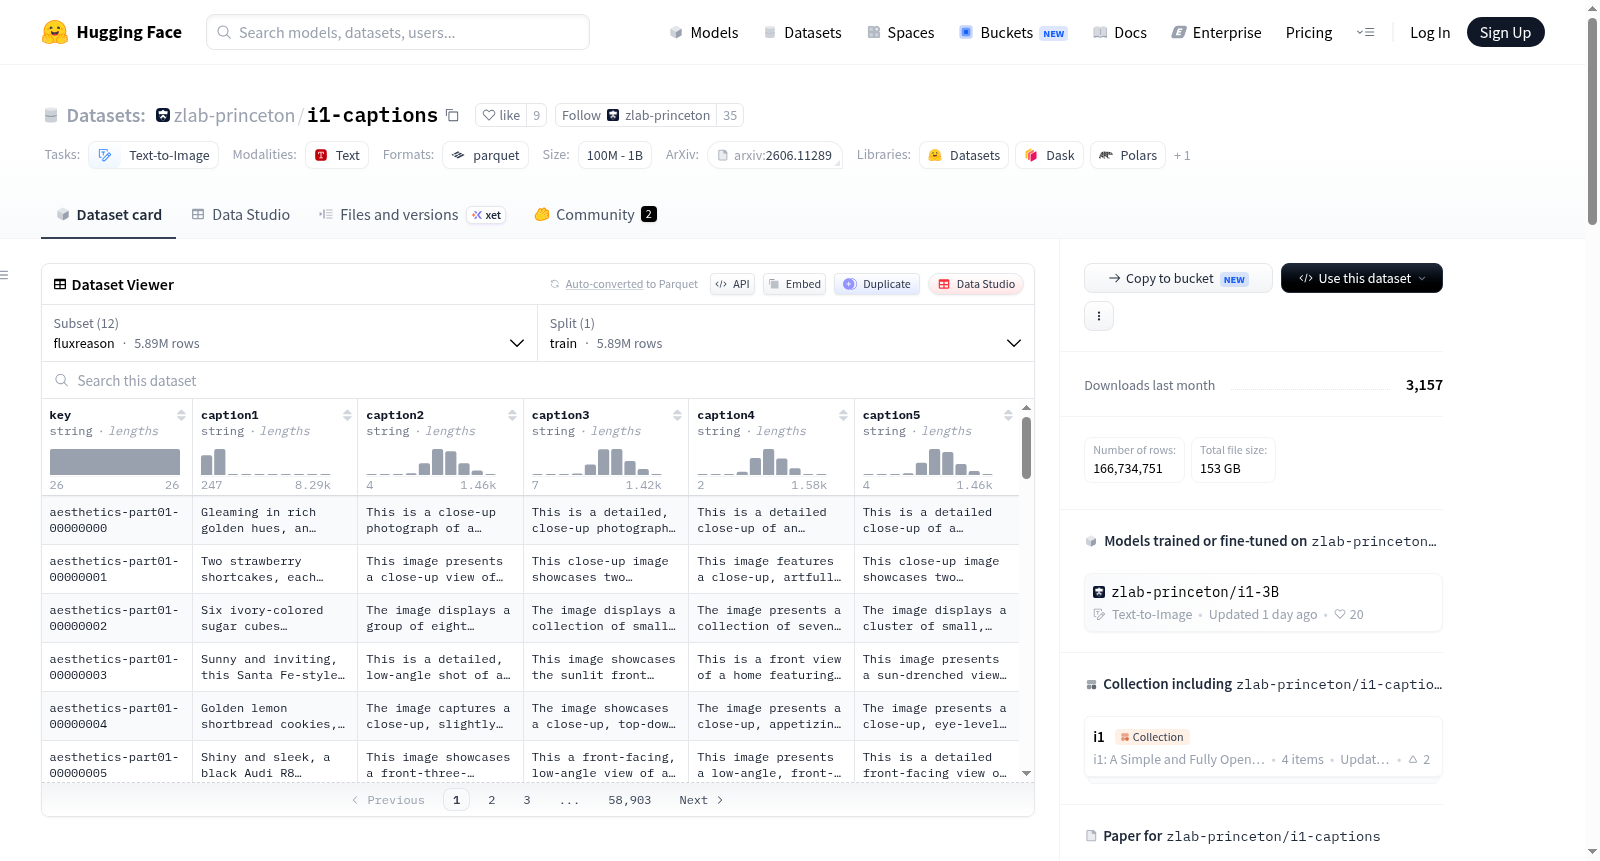Click the Hugging Face logo emoji
This screenshot has width=1600, height=861.
coord(55,32)
